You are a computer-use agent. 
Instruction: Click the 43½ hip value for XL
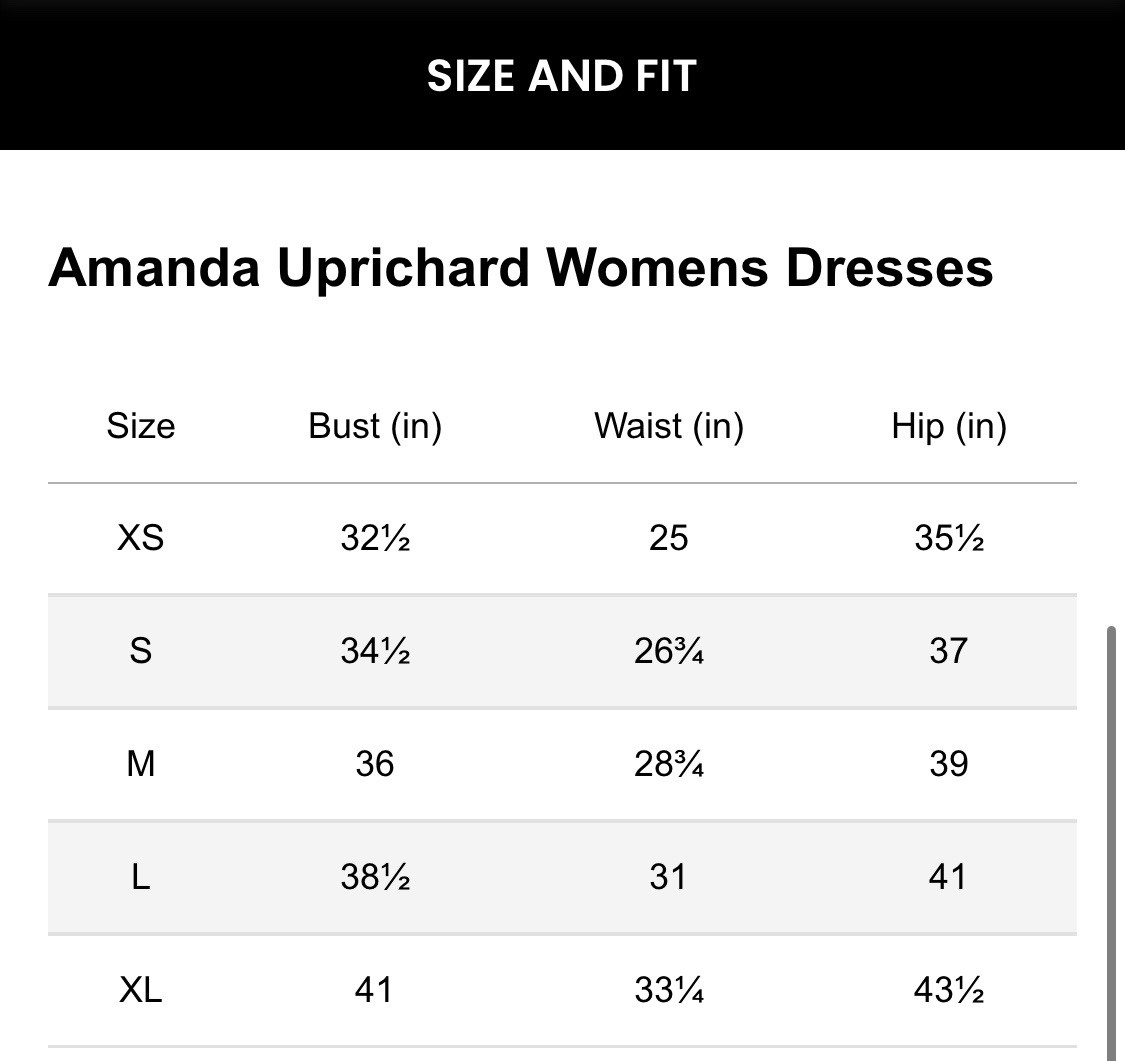948,990
